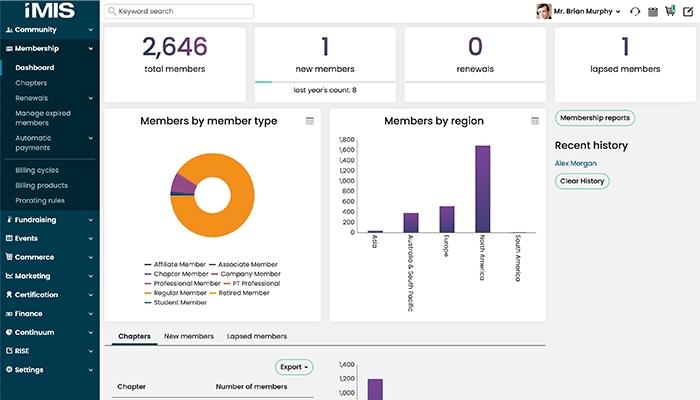Click the Settings gear icon in the sidebar

(9, 370)
